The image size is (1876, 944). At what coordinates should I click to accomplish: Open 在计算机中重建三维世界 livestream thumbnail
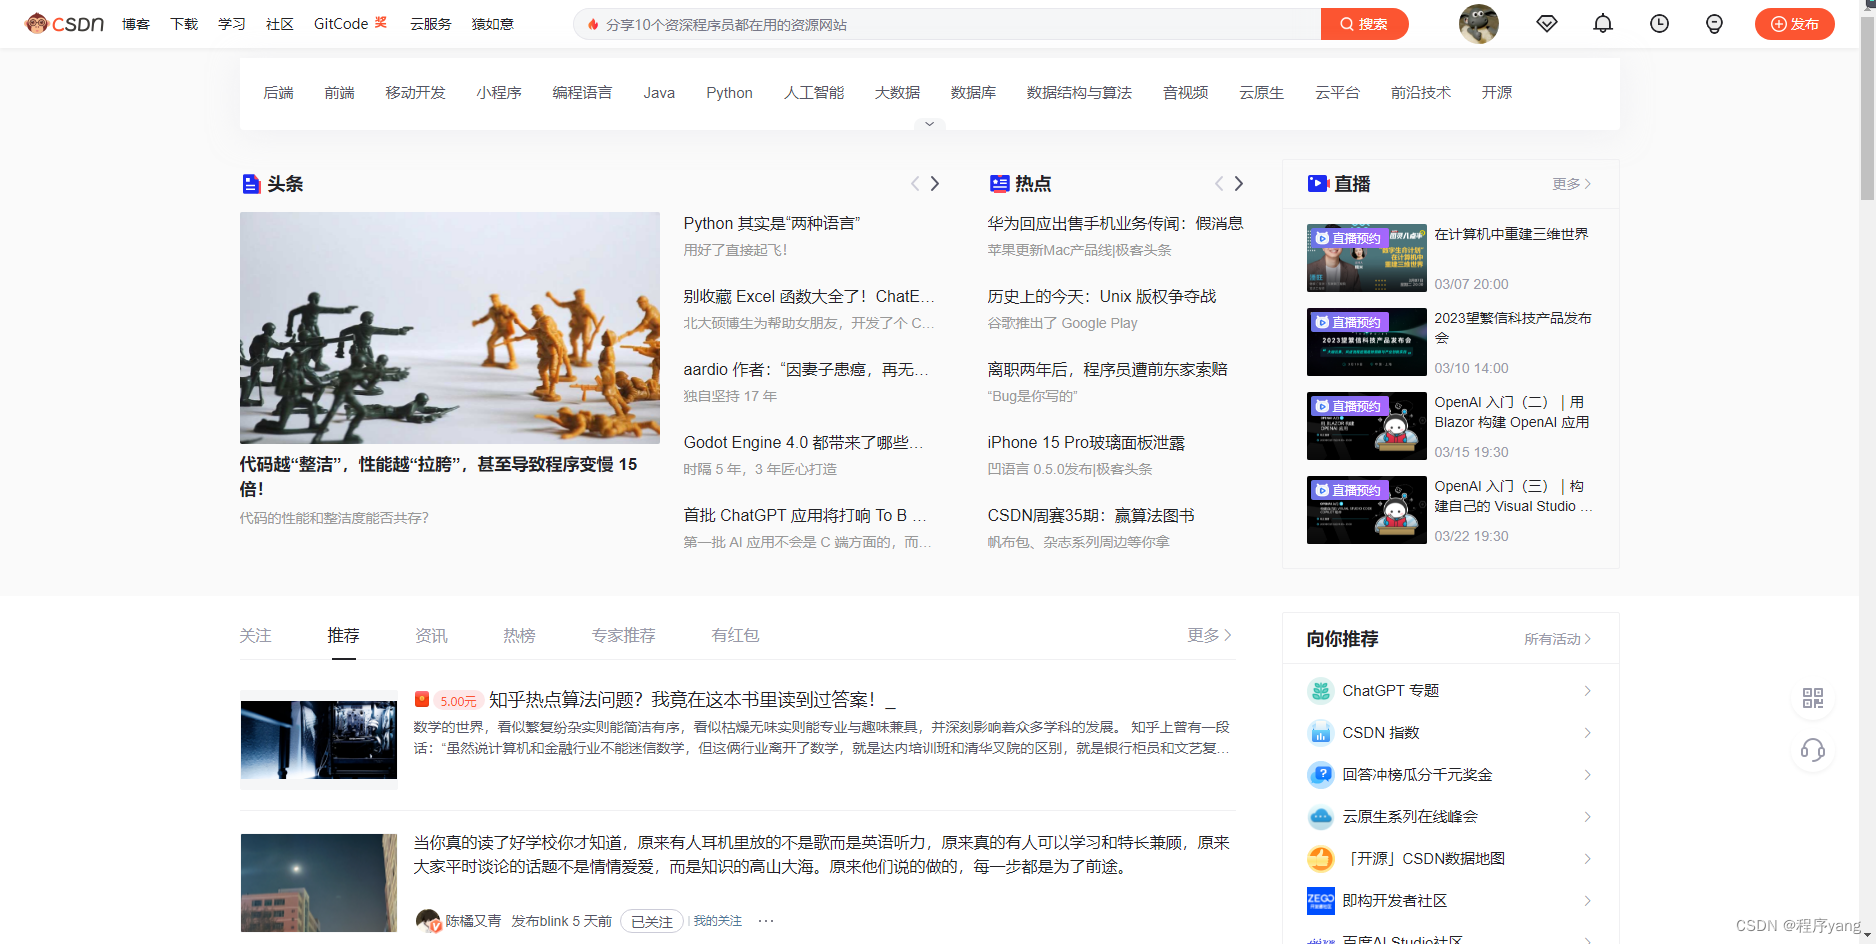click(1366, 258)
